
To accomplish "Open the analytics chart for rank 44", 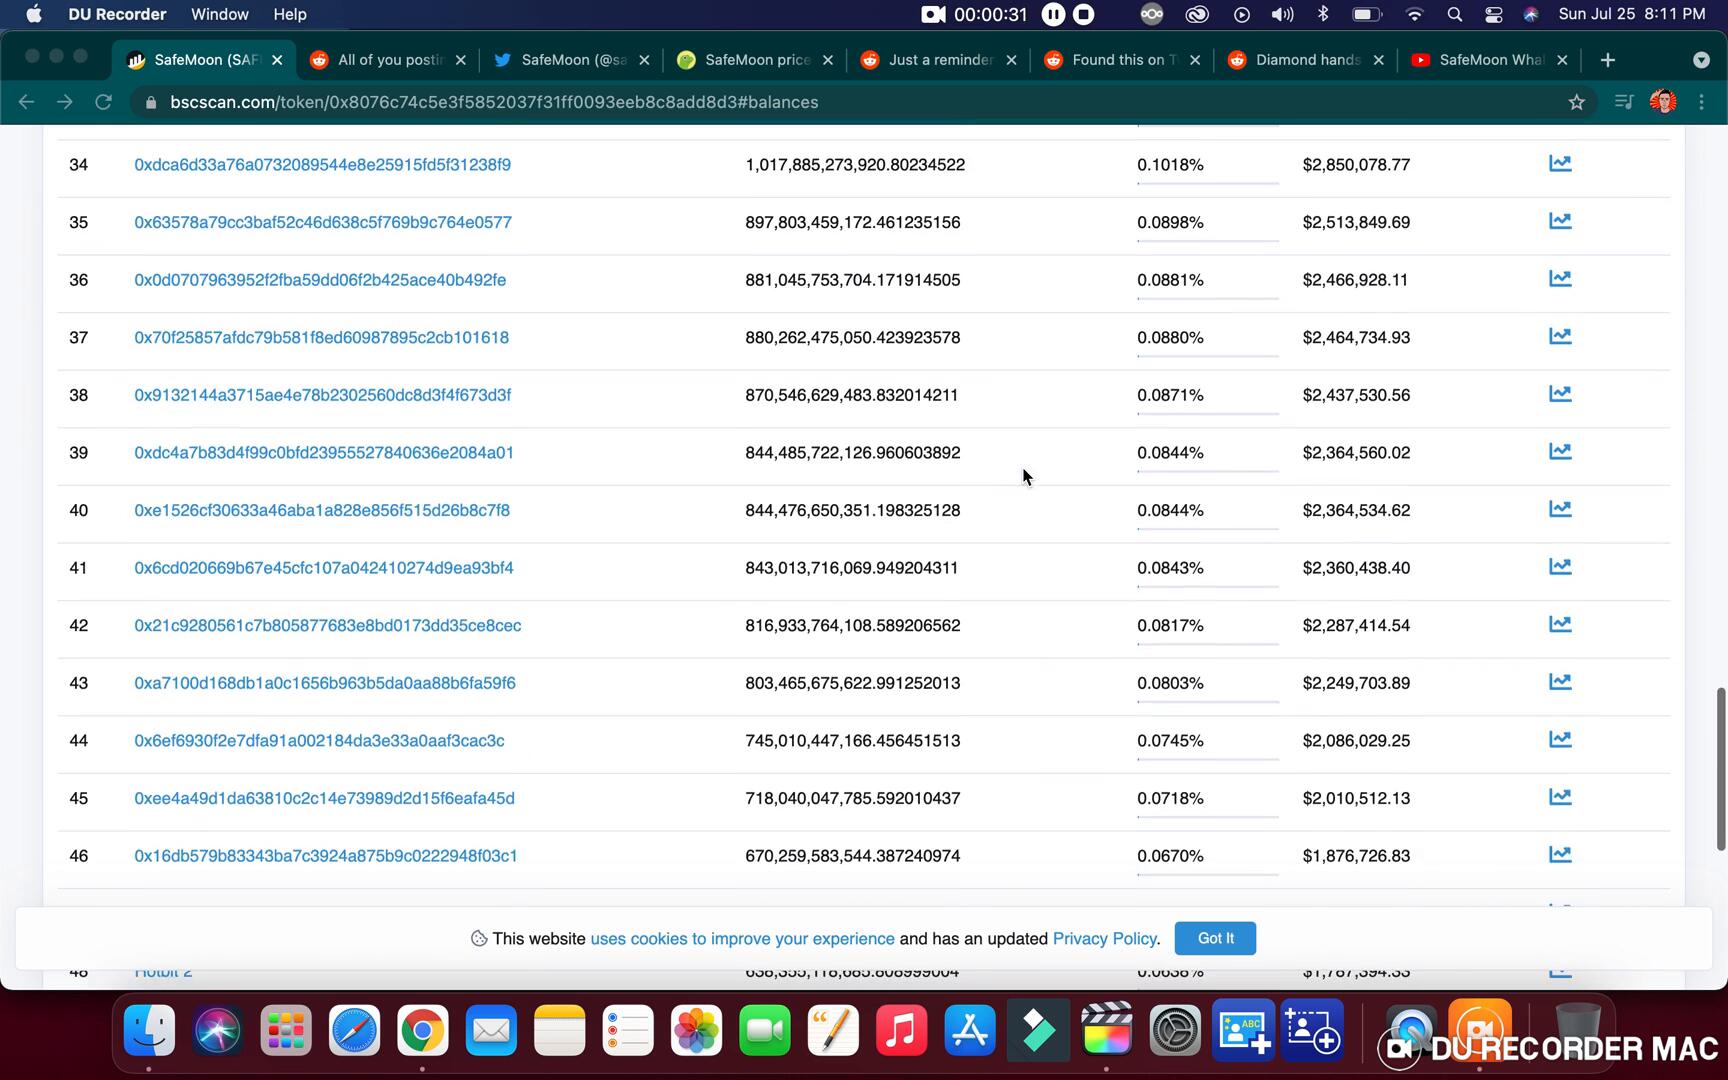I will click(1559, 739).
